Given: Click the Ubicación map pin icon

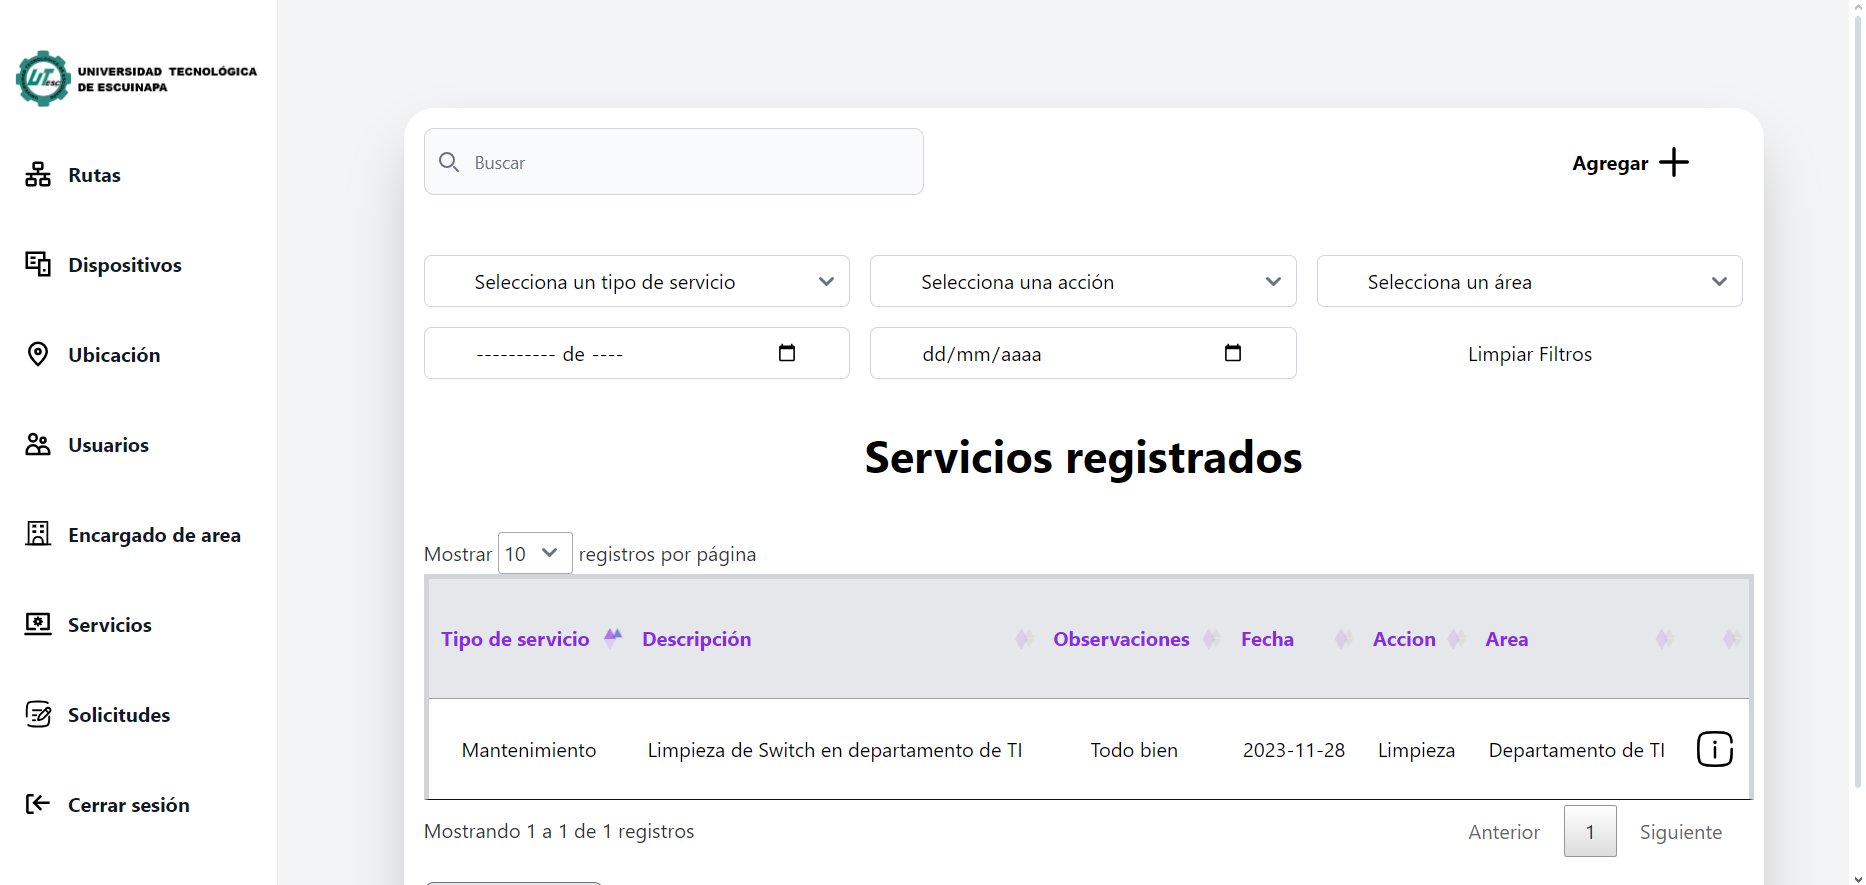Looking at the screenshot, I should click(x=38, y=354).
